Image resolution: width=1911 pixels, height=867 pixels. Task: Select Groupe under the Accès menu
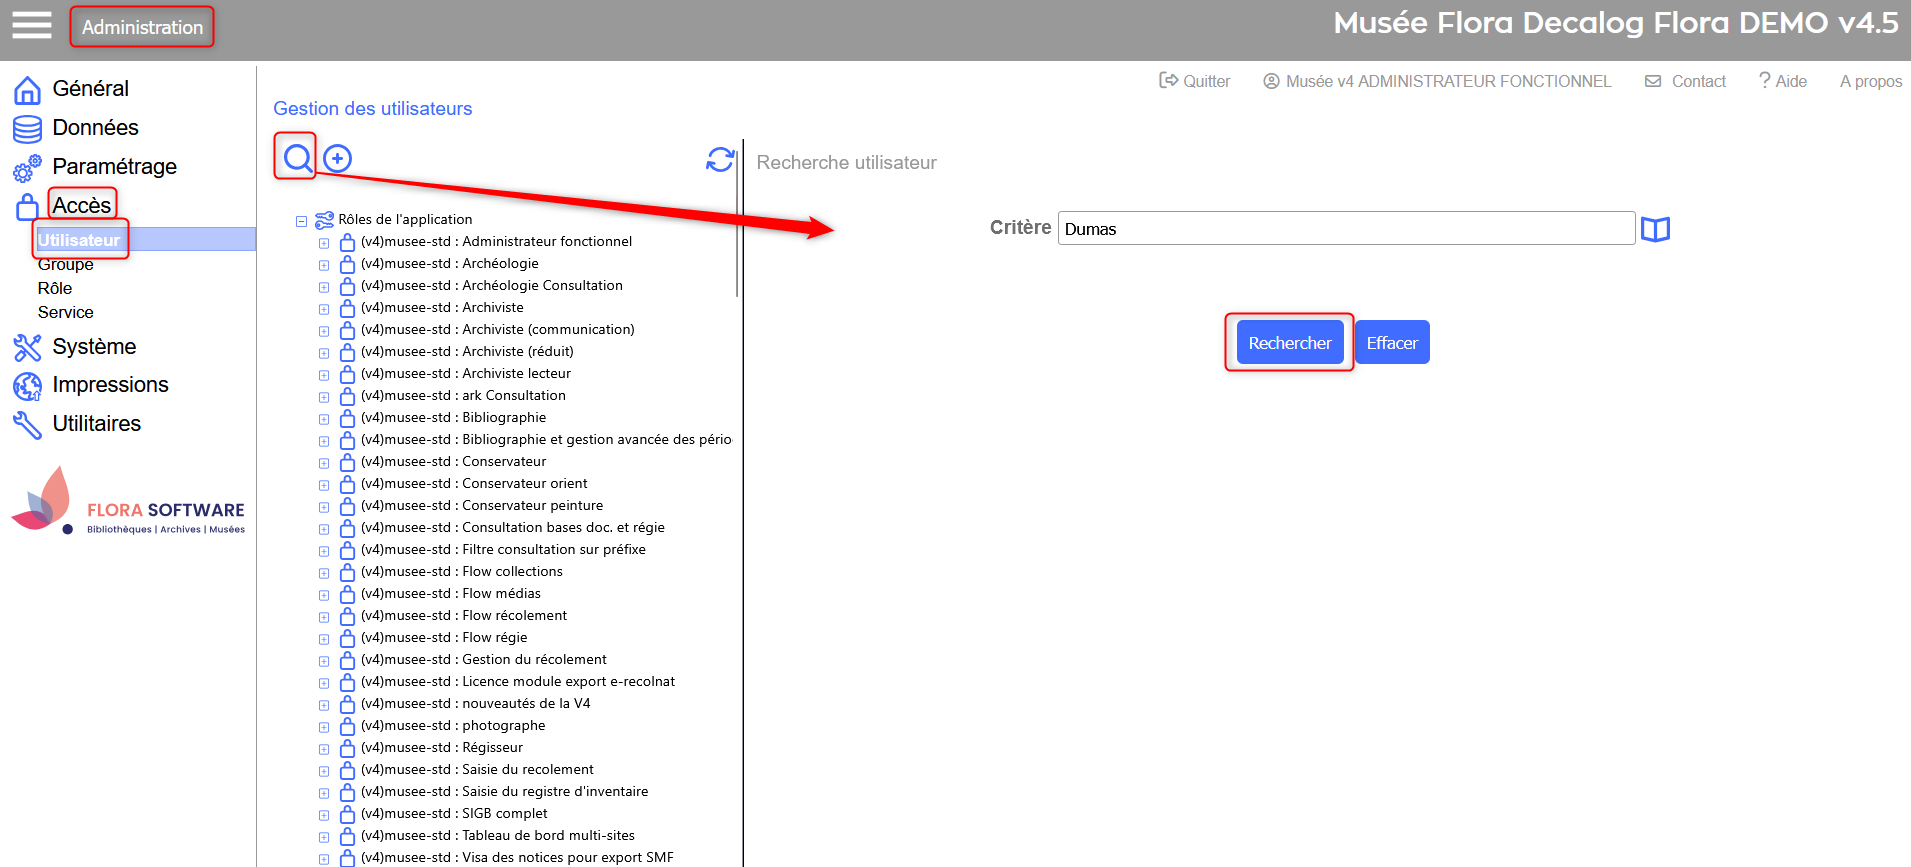pyautogui.click(x=66, y=265)
